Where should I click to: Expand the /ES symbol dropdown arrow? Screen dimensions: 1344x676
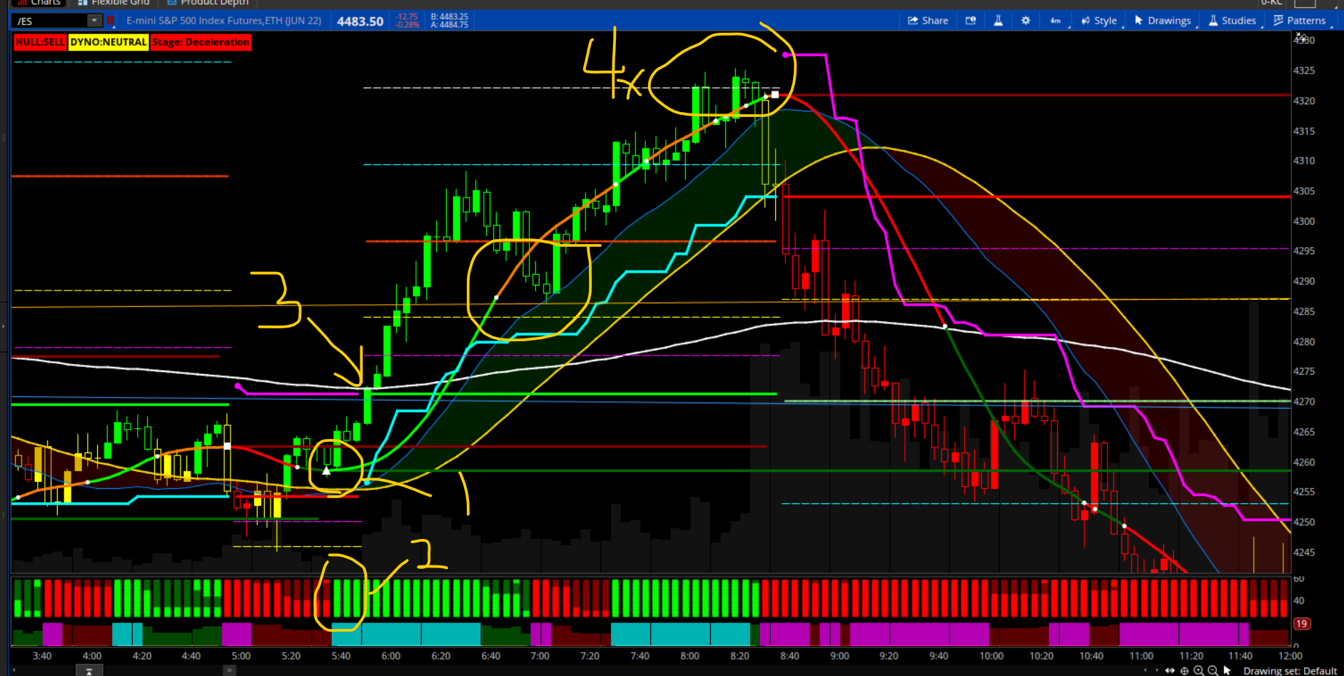point(94,21)
